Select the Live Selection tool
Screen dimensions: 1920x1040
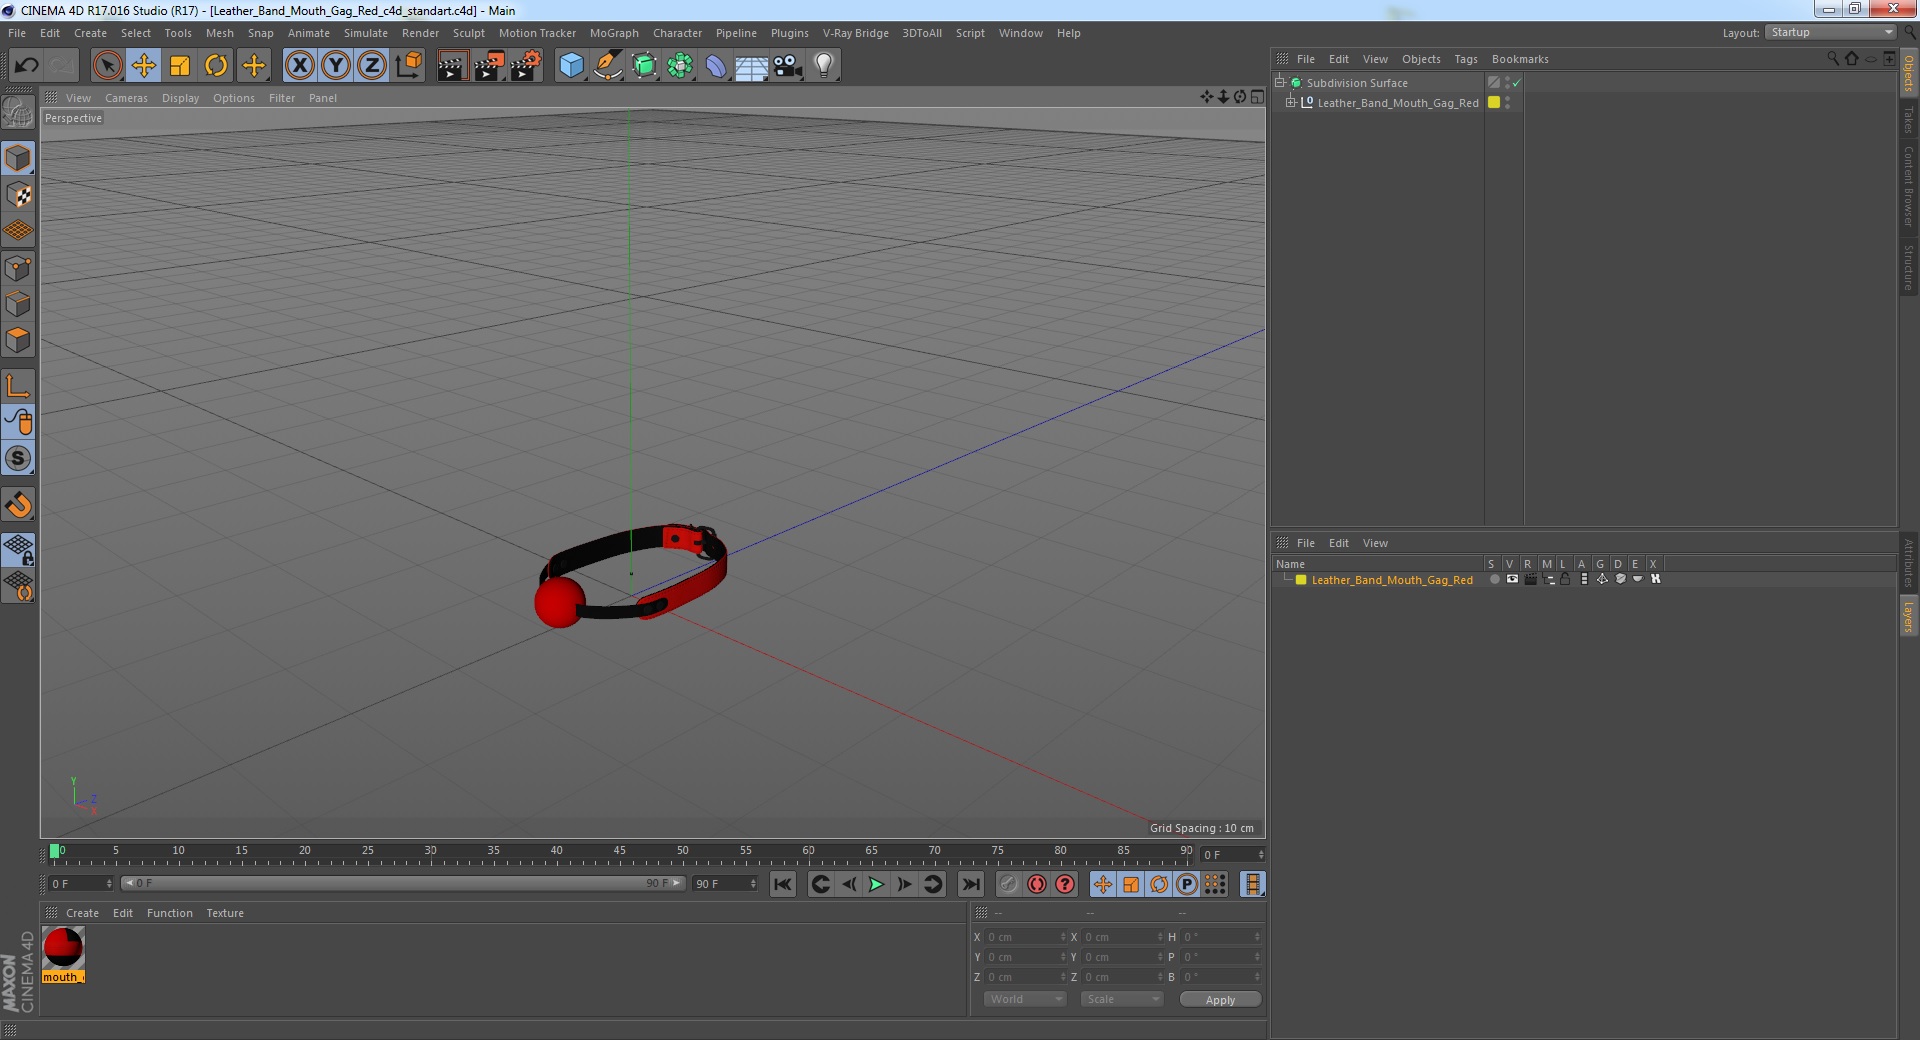(x=107, y=66)
